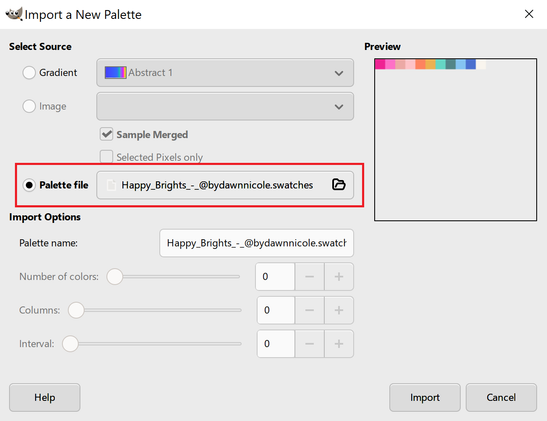Click the orange swatch in the preview
Viewport: 547px width, 421px height.
[x=420, y=64]
